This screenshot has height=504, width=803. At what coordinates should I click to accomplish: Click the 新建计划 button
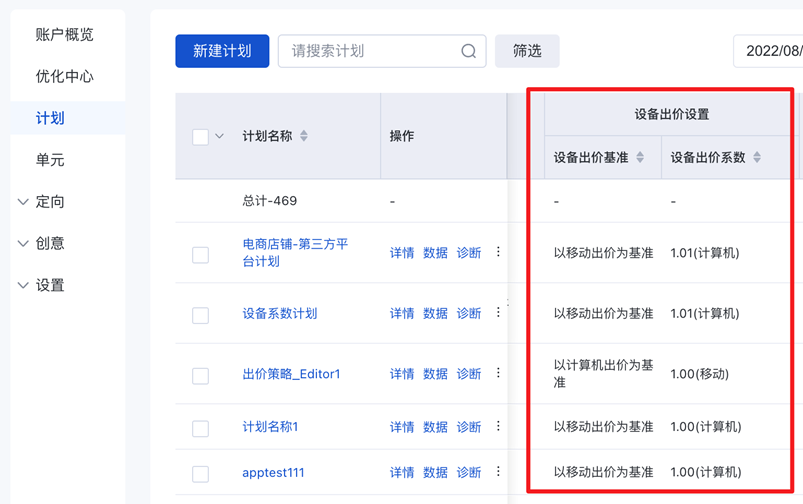click(x=222, y=52)
